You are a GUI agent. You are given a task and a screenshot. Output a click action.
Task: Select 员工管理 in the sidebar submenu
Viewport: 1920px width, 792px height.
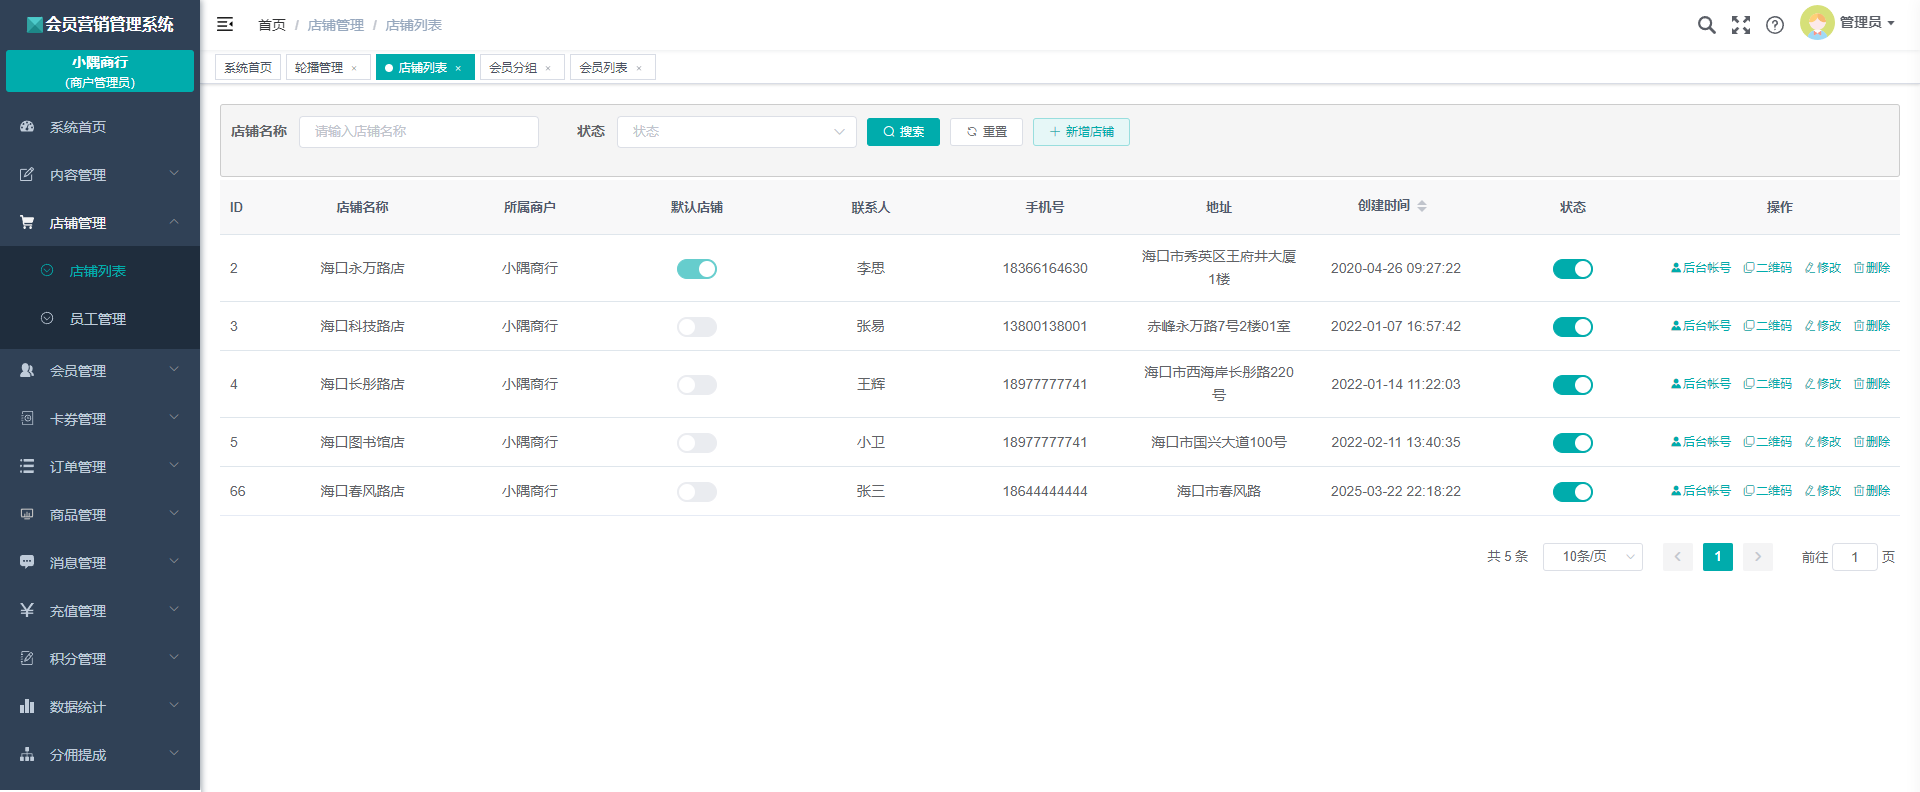tap(100, 319)
